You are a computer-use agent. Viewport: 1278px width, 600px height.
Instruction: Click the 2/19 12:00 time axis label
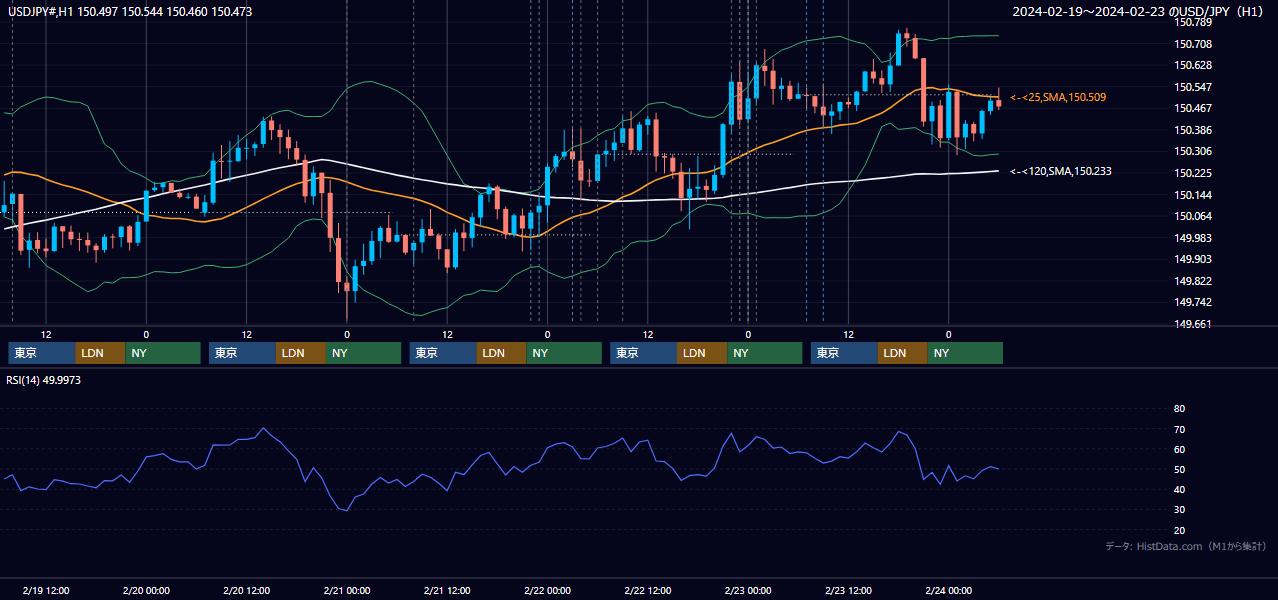46,590
